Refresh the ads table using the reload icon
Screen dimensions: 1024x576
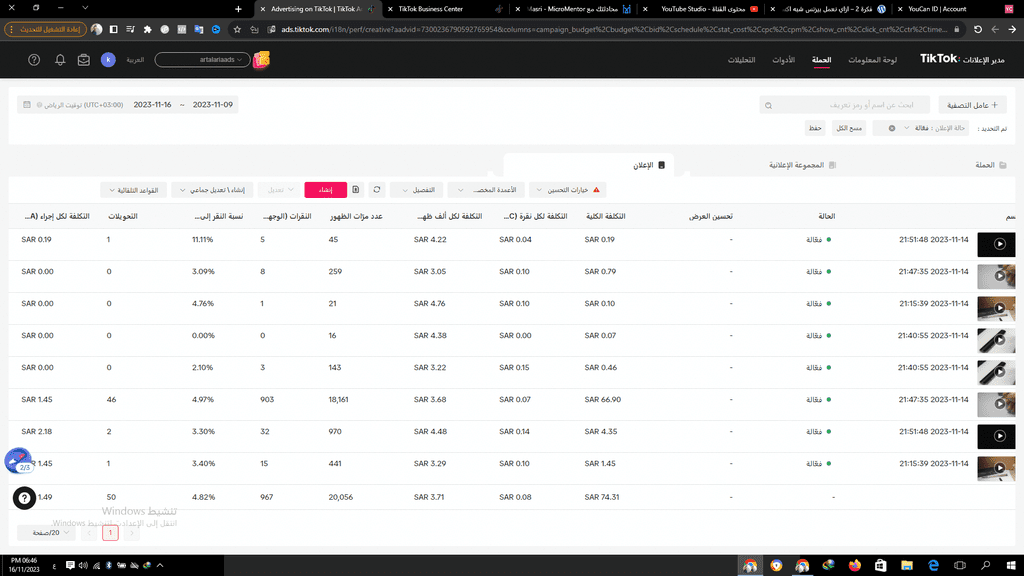click(x=377, y=190)
